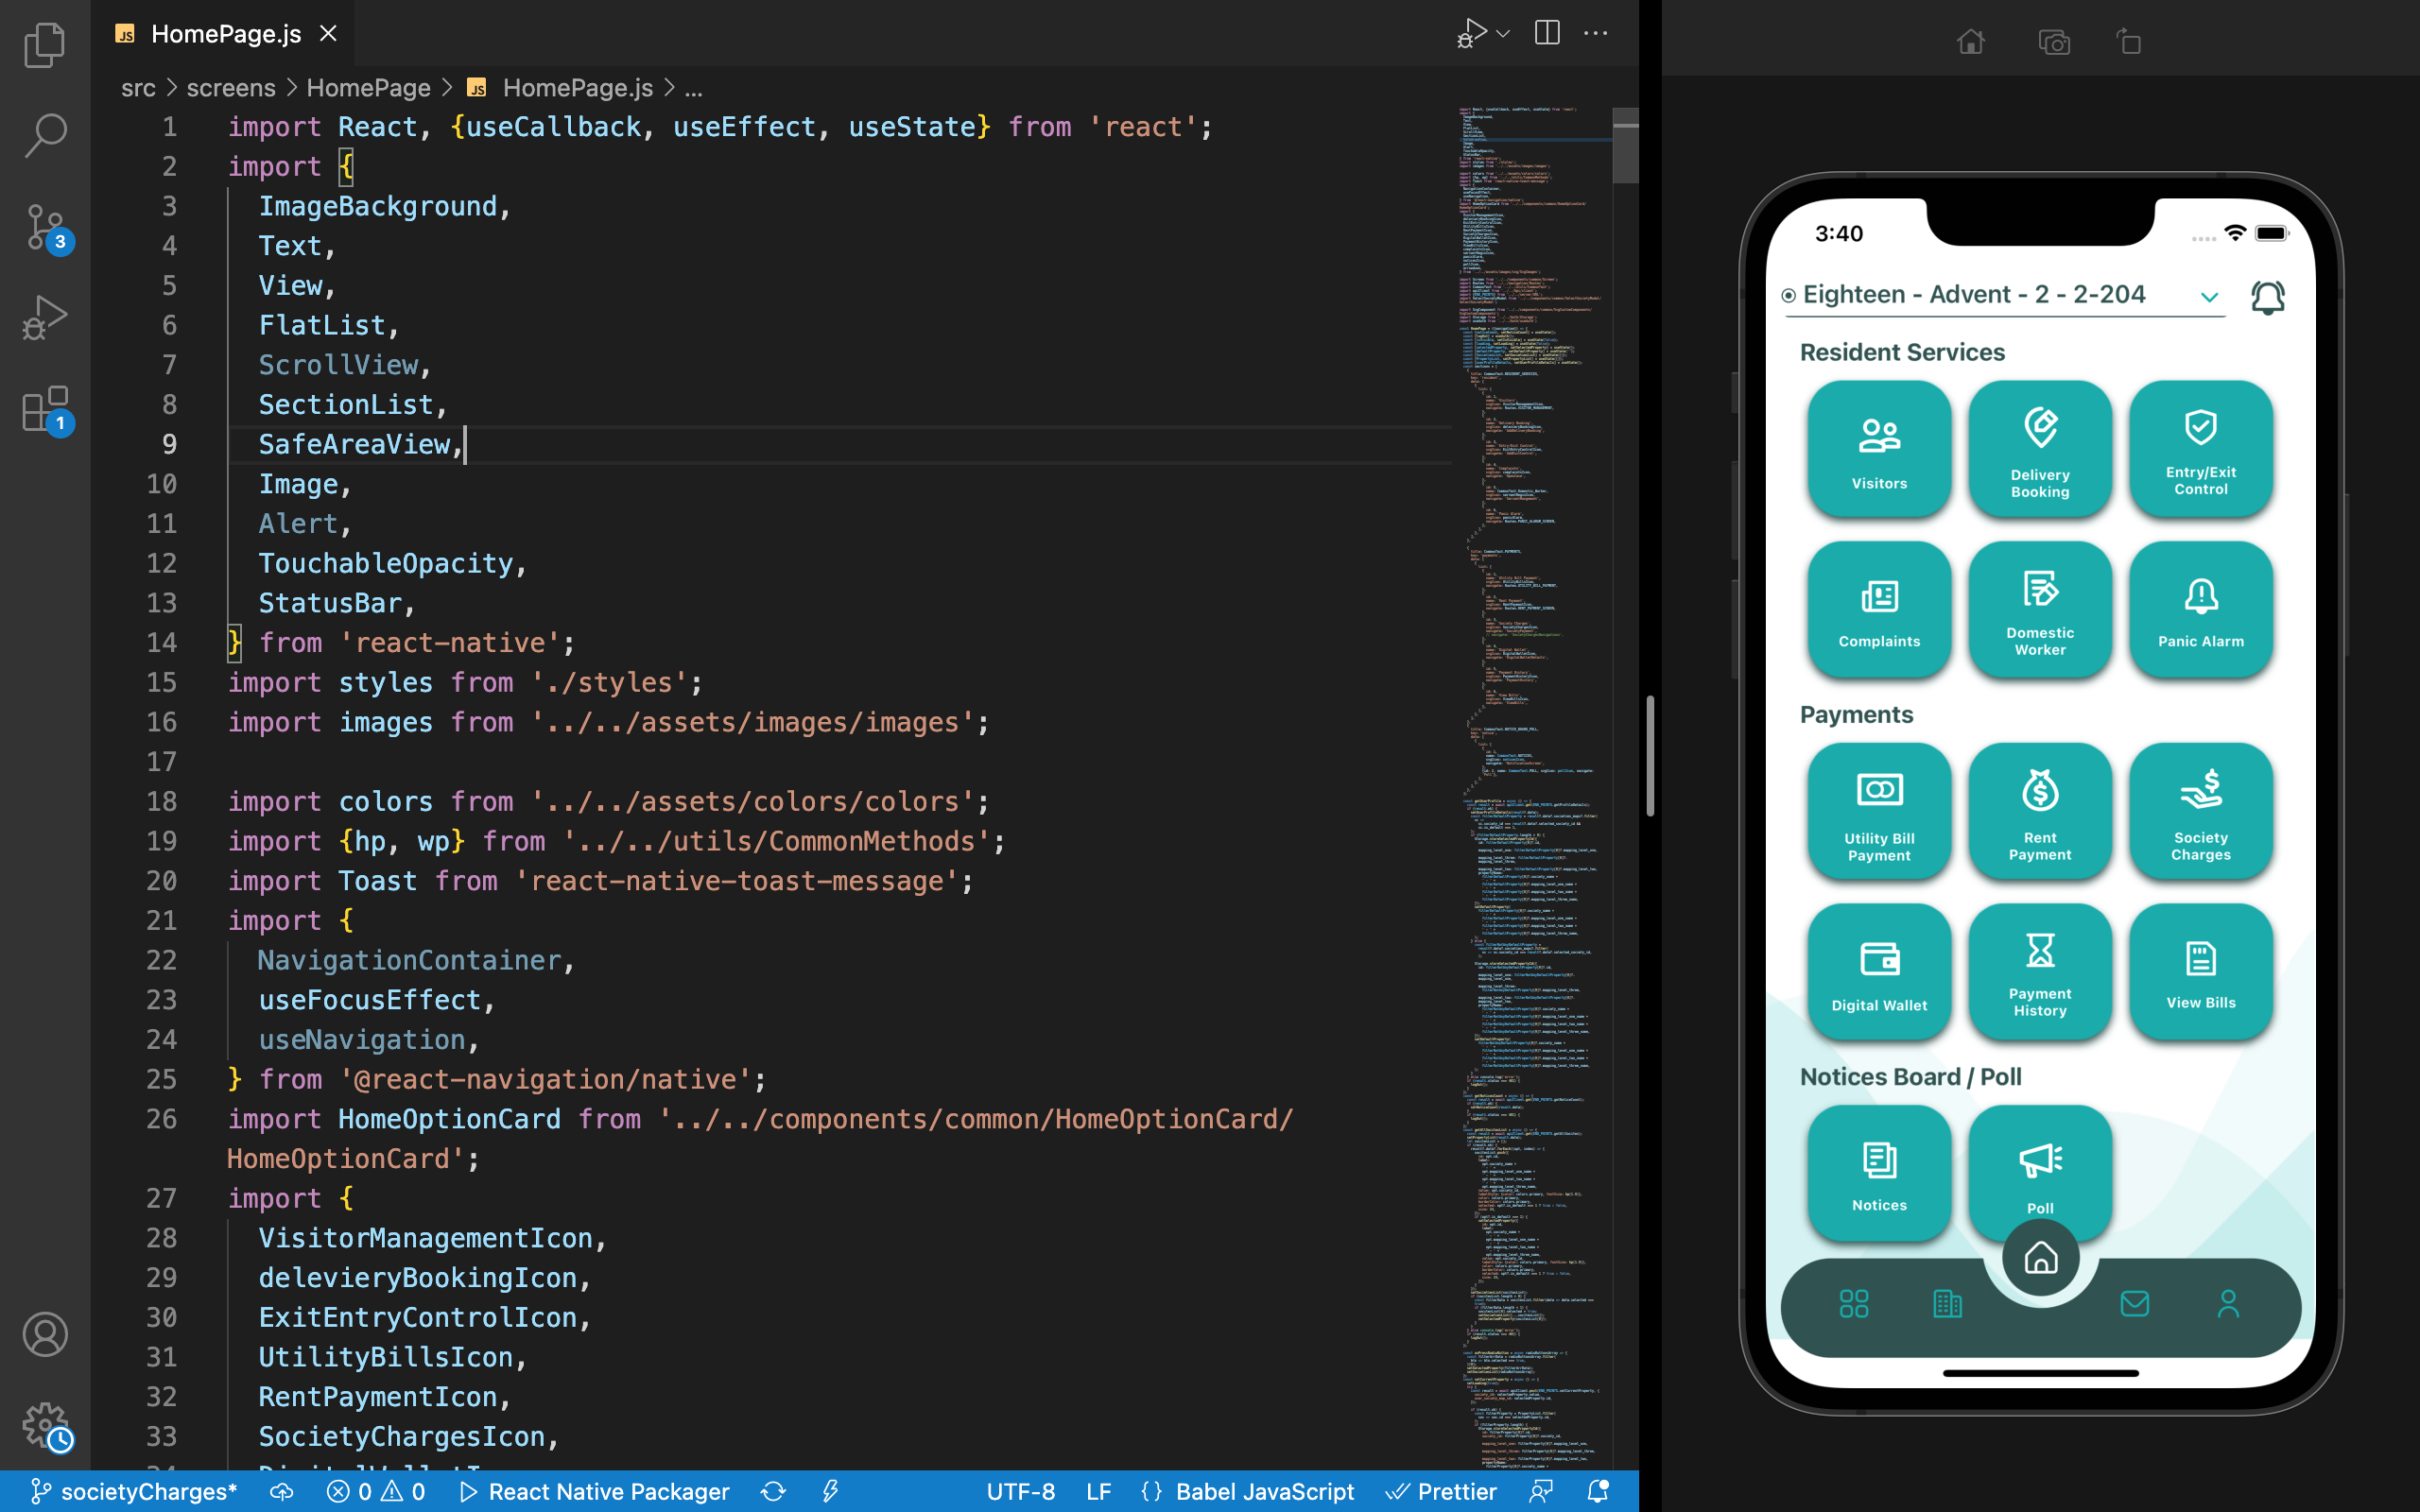This screenshot has width=2420, height=1512.
Task: Open the errors and warnings problems indicator
Action: pos(376,1491)
